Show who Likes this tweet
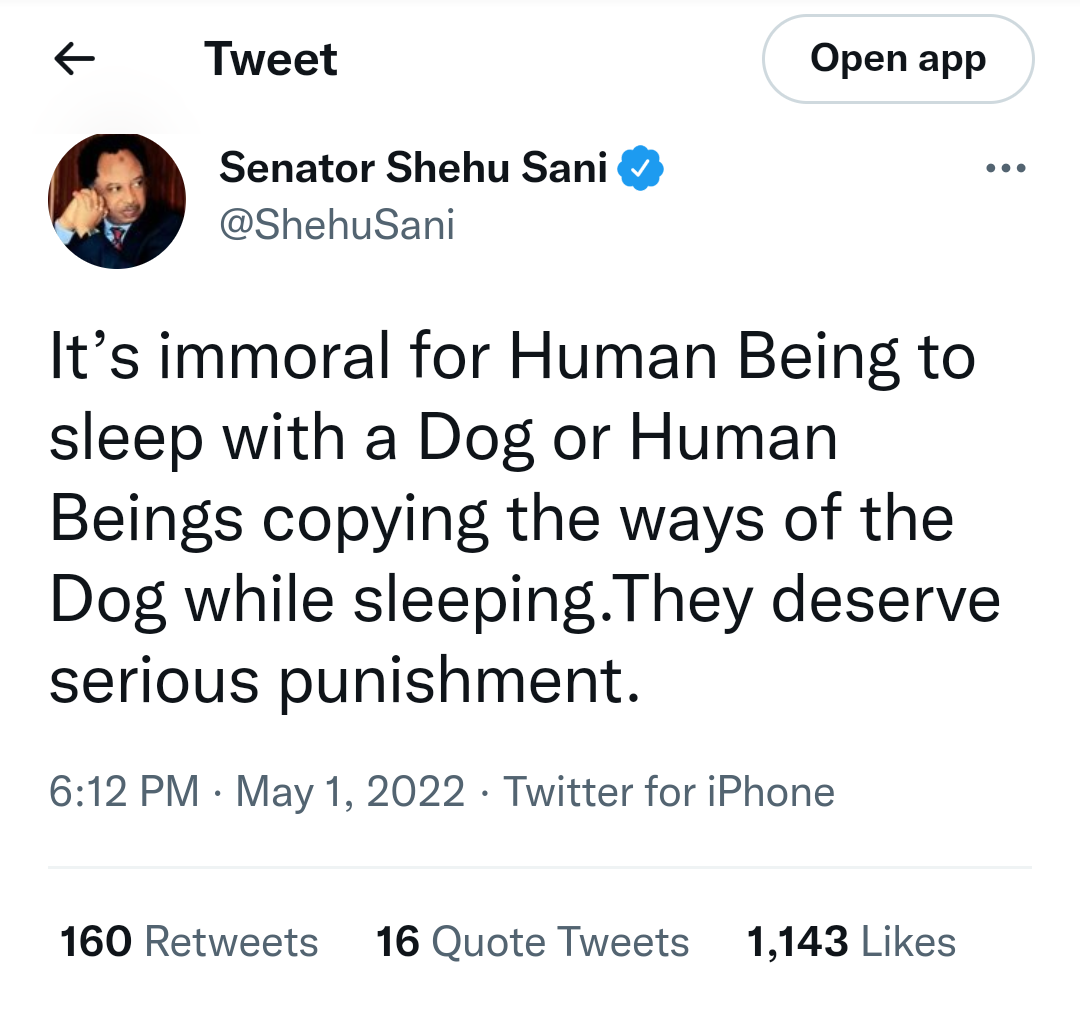This screenshot has height=1010, width=1080. [851, 942]
